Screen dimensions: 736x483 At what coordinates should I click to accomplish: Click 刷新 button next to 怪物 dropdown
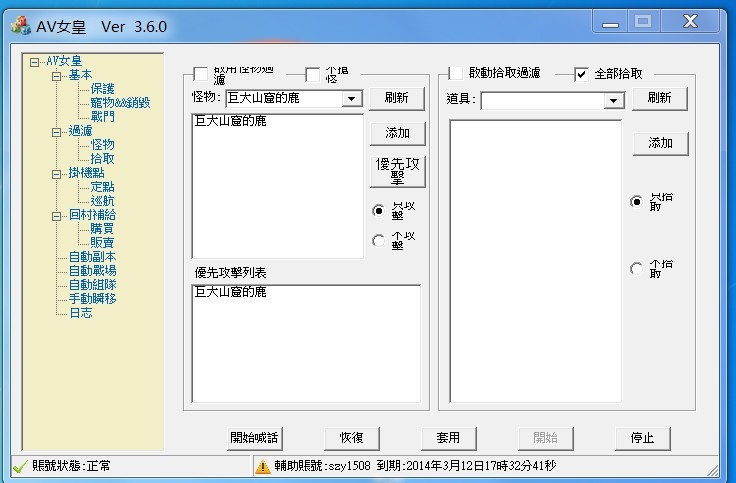coord(397,98)
